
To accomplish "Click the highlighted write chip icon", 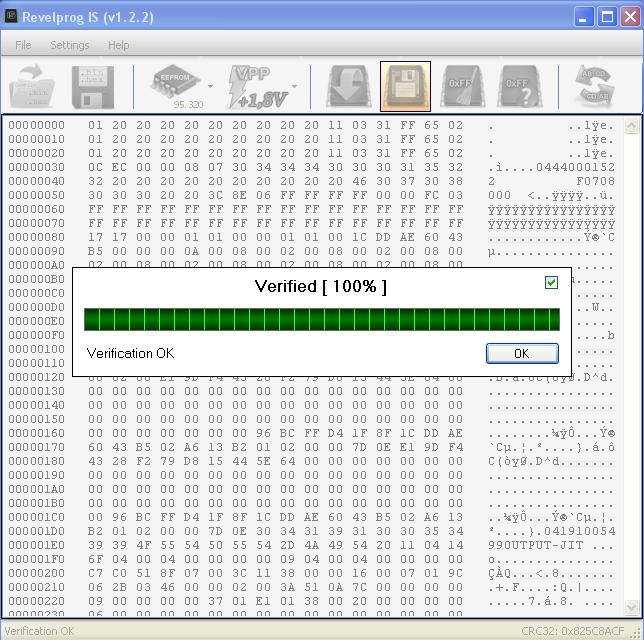I will [x=405, y=86].
